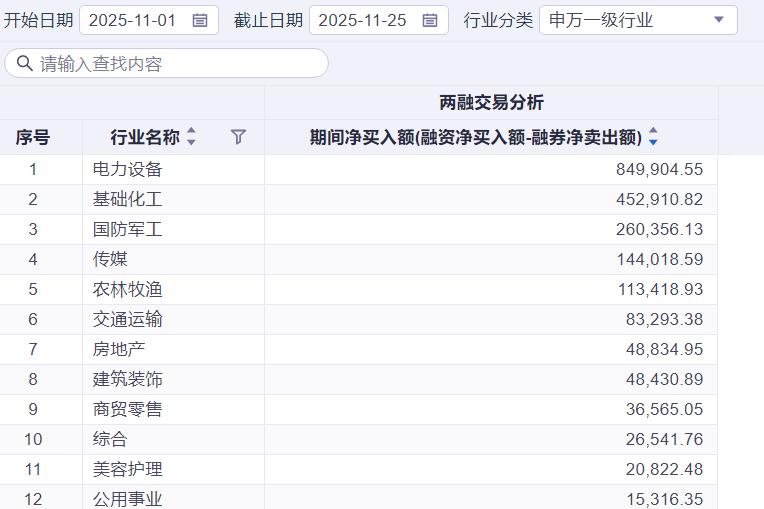The height and width of the screenshot is (509, 764).
Task: Click the value 26,541.76
Action: pos(665,439)
